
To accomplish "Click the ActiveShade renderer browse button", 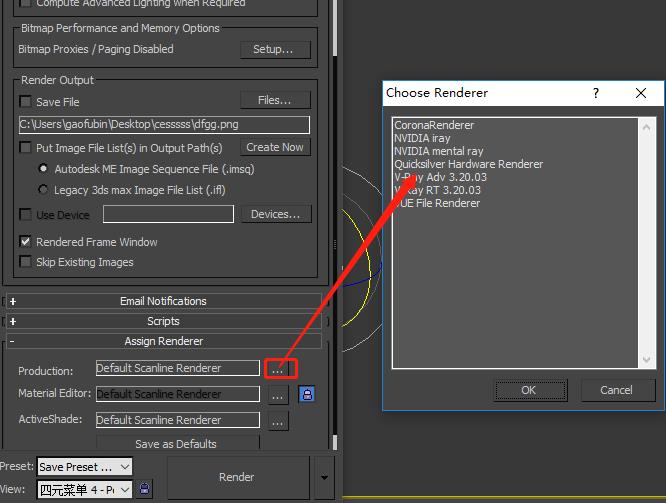I will (x=279, y=421).
